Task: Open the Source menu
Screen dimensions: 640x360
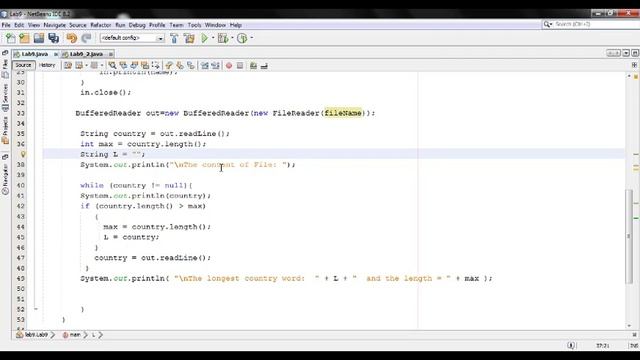Action: (78, 25)
